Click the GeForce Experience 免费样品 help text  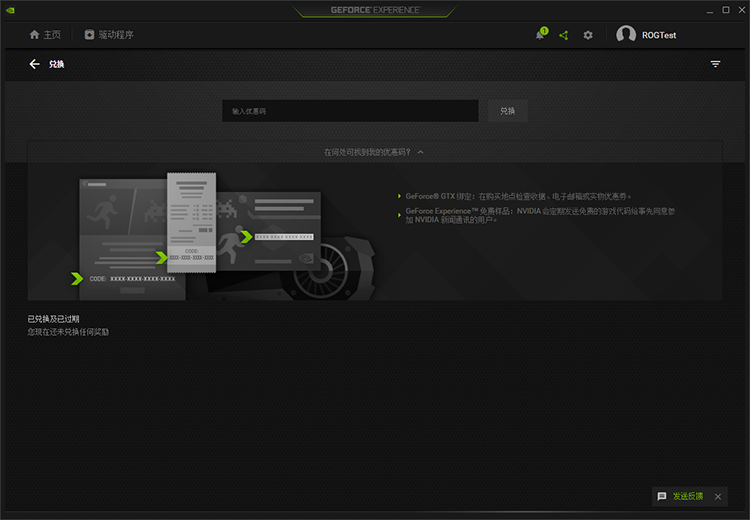540,215
